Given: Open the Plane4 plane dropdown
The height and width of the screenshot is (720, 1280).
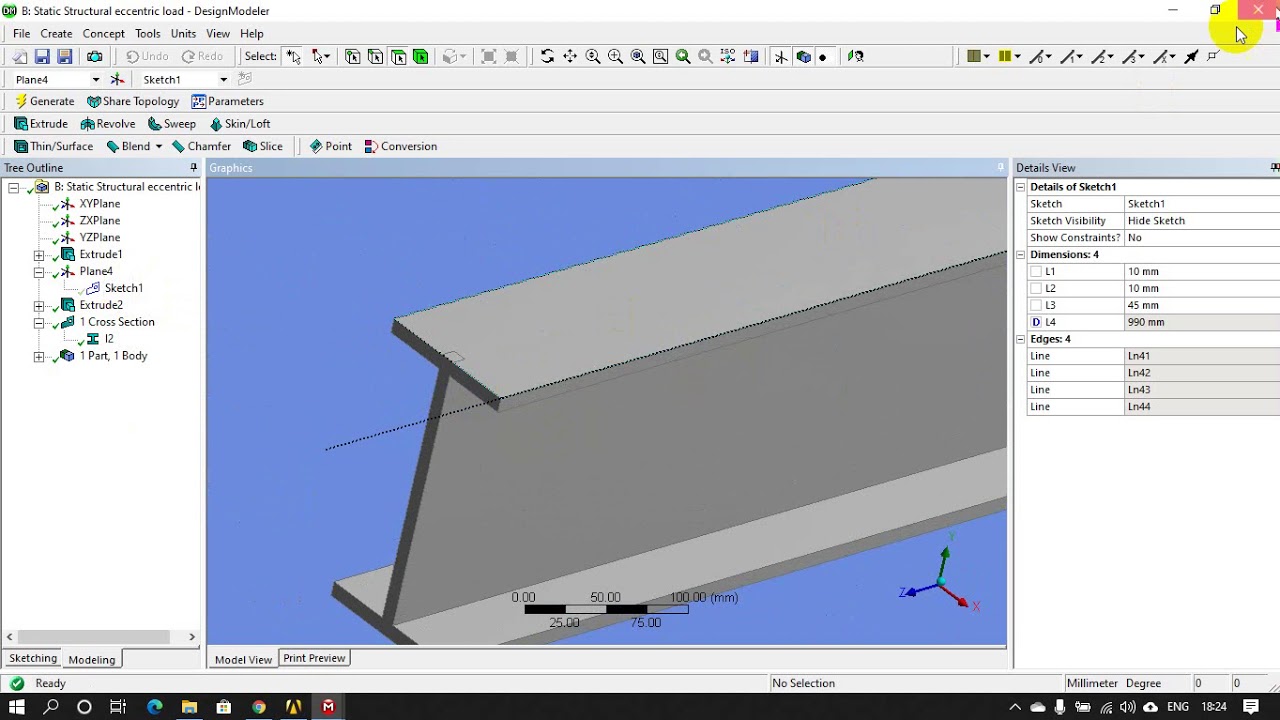Looking at the screenshot, I should point(96,80).
